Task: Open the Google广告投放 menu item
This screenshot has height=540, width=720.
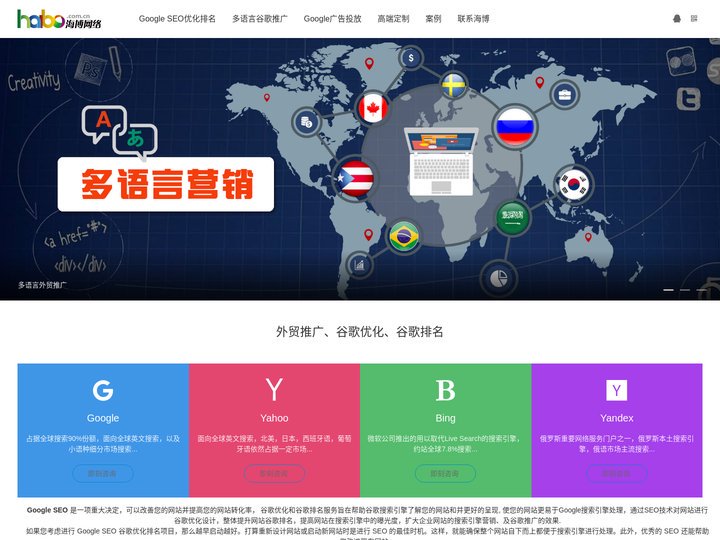Action: point(332,19)
